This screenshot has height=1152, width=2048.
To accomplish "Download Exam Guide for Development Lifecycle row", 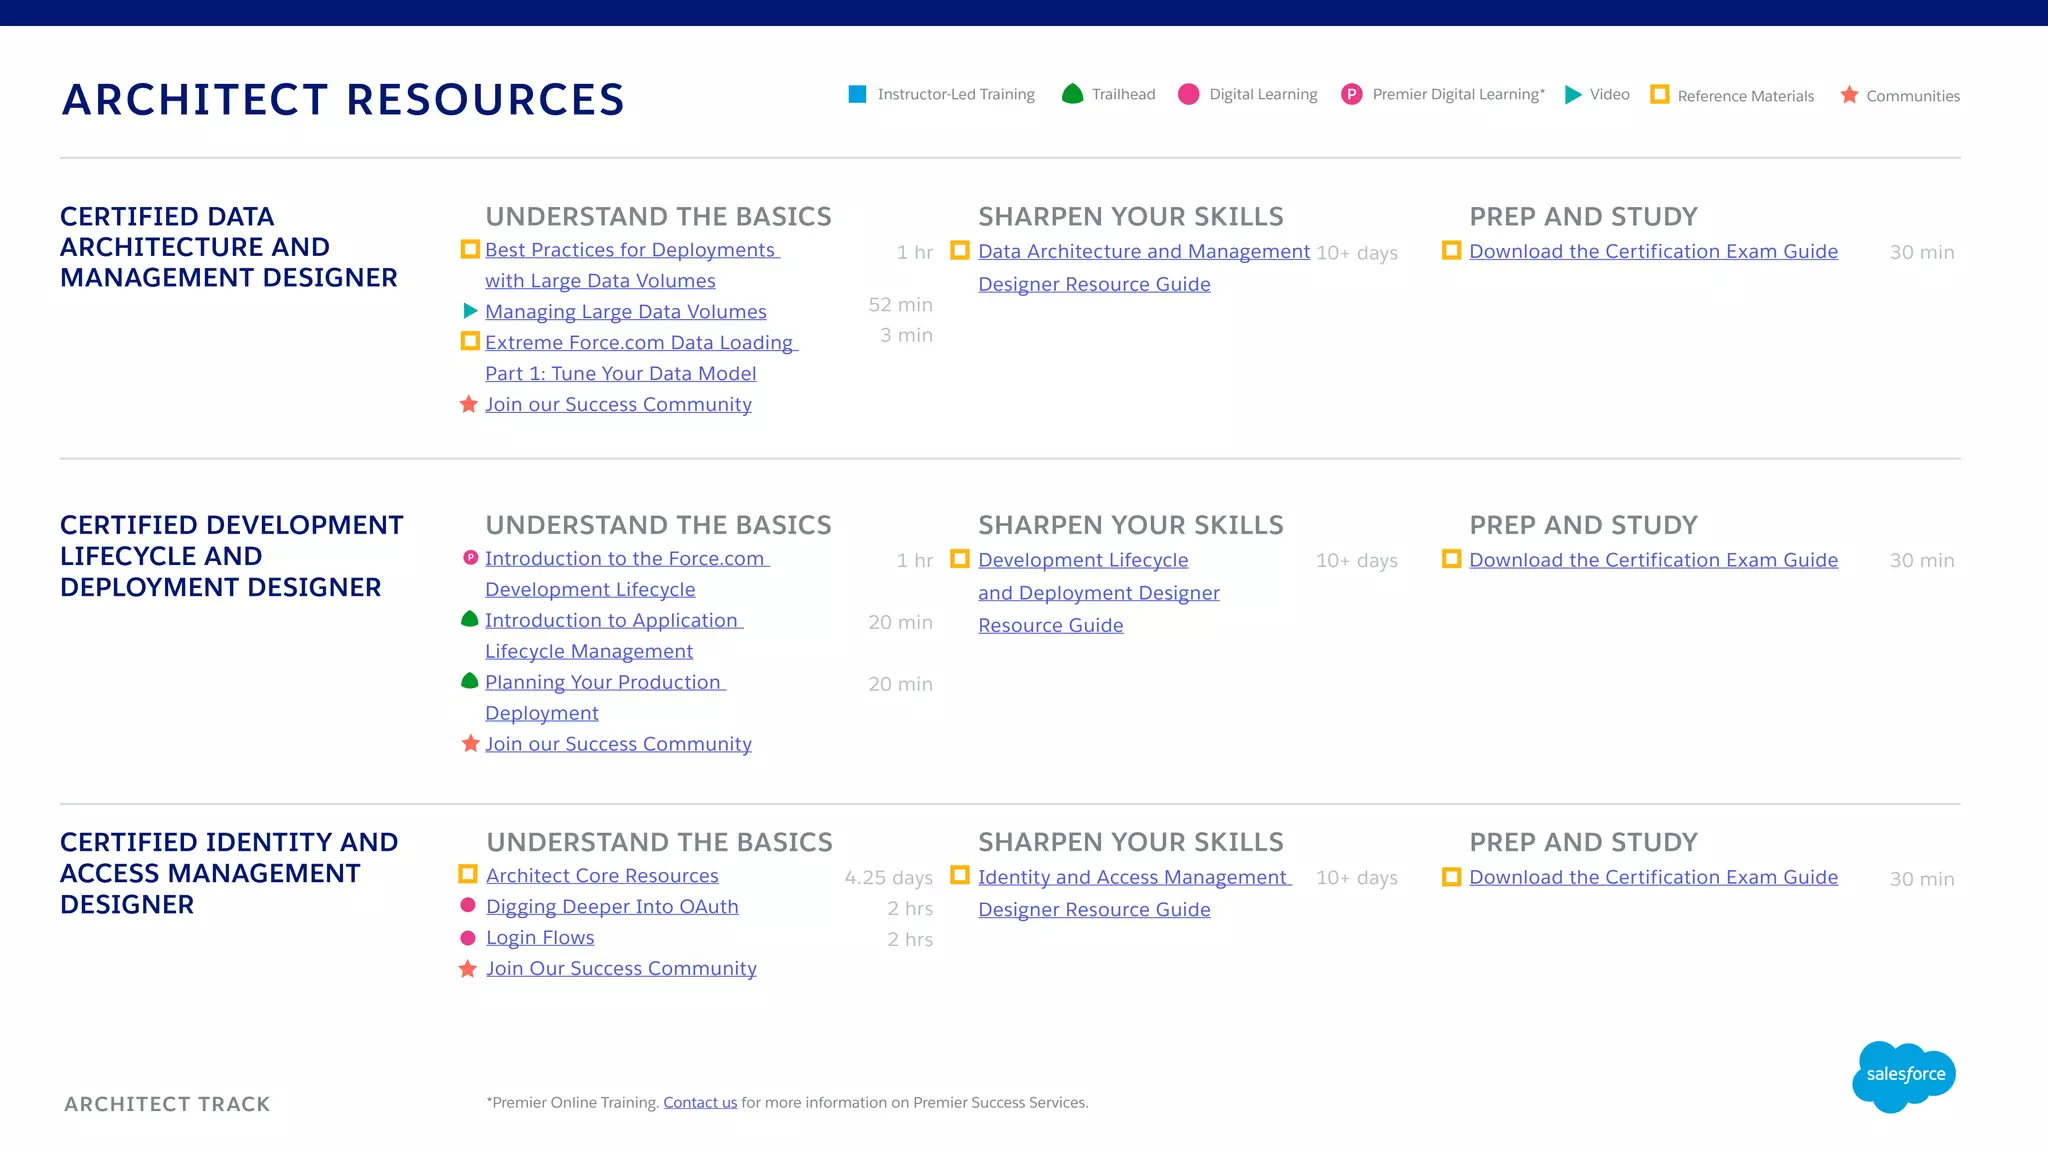I will pyautogui.click(x=1653, y=560).
